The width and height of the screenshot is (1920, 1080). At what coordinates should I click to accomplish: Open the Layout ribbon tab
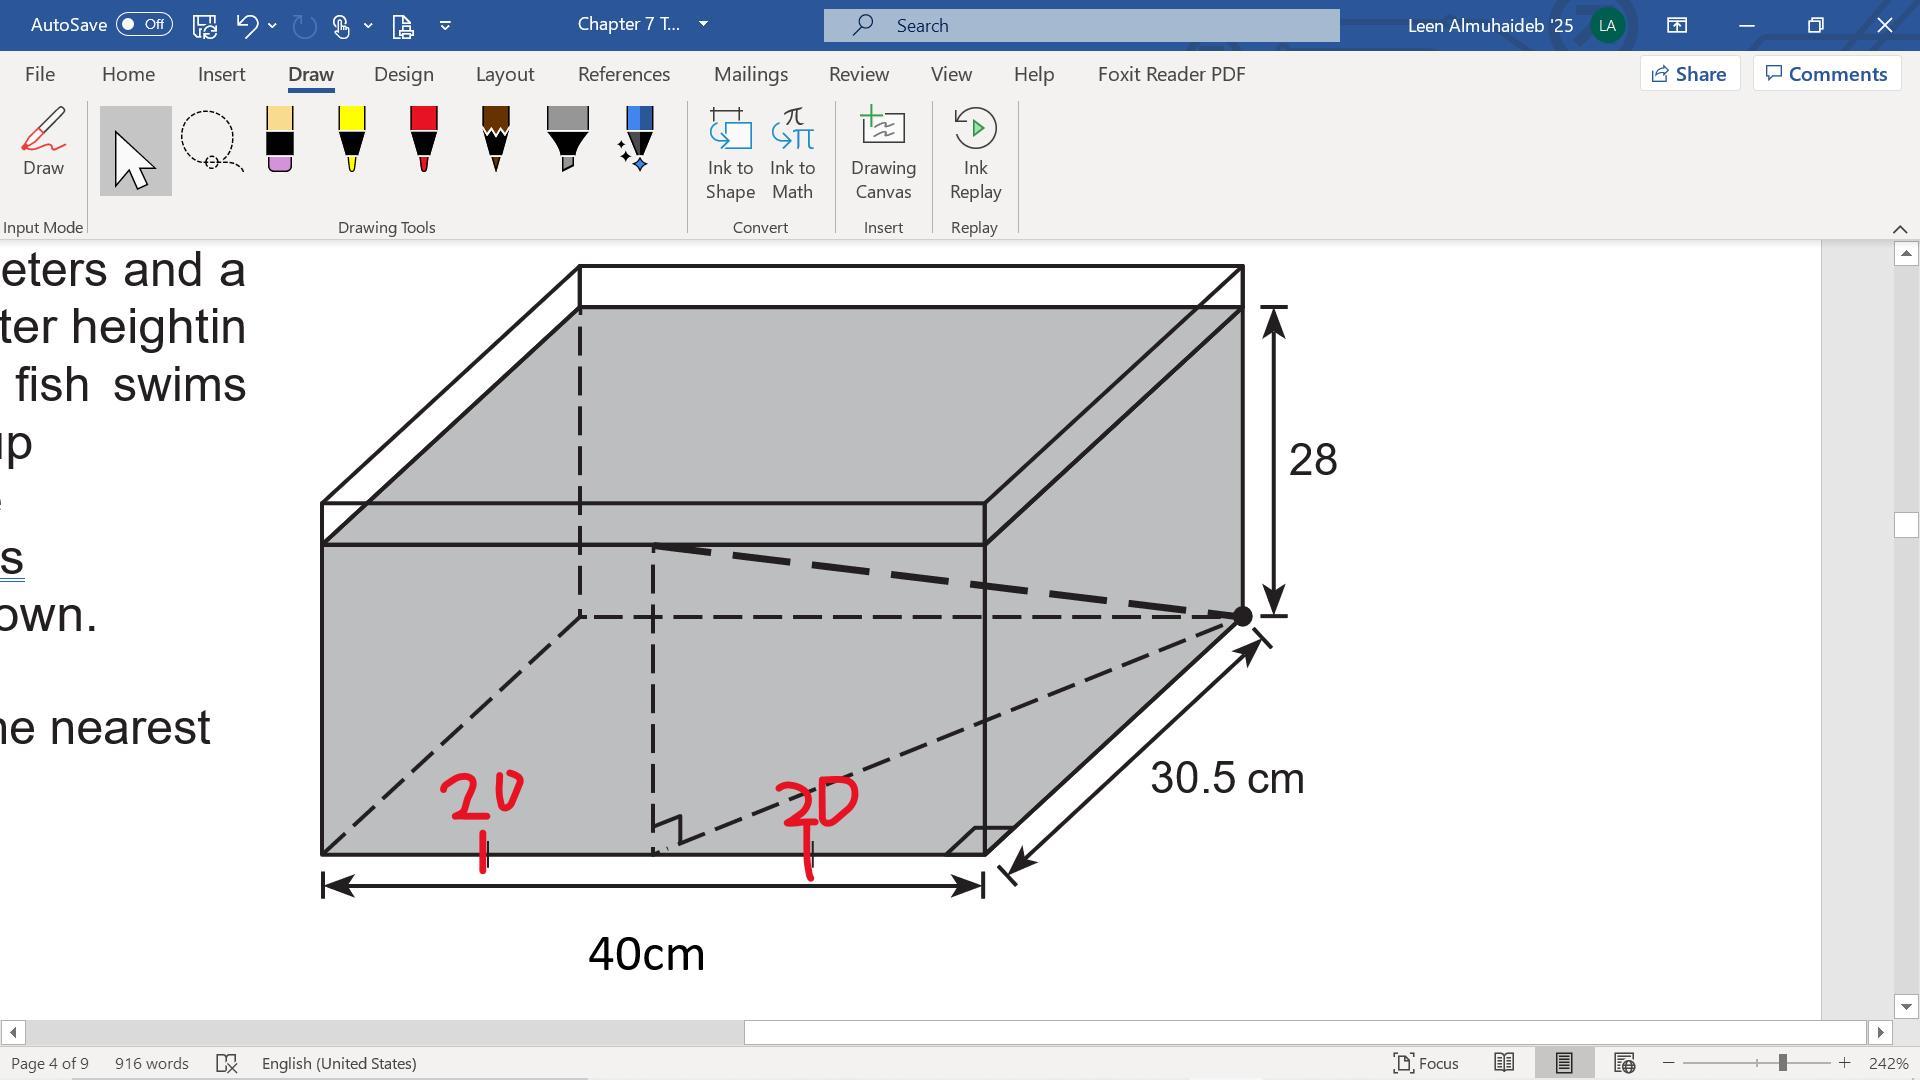504,74
